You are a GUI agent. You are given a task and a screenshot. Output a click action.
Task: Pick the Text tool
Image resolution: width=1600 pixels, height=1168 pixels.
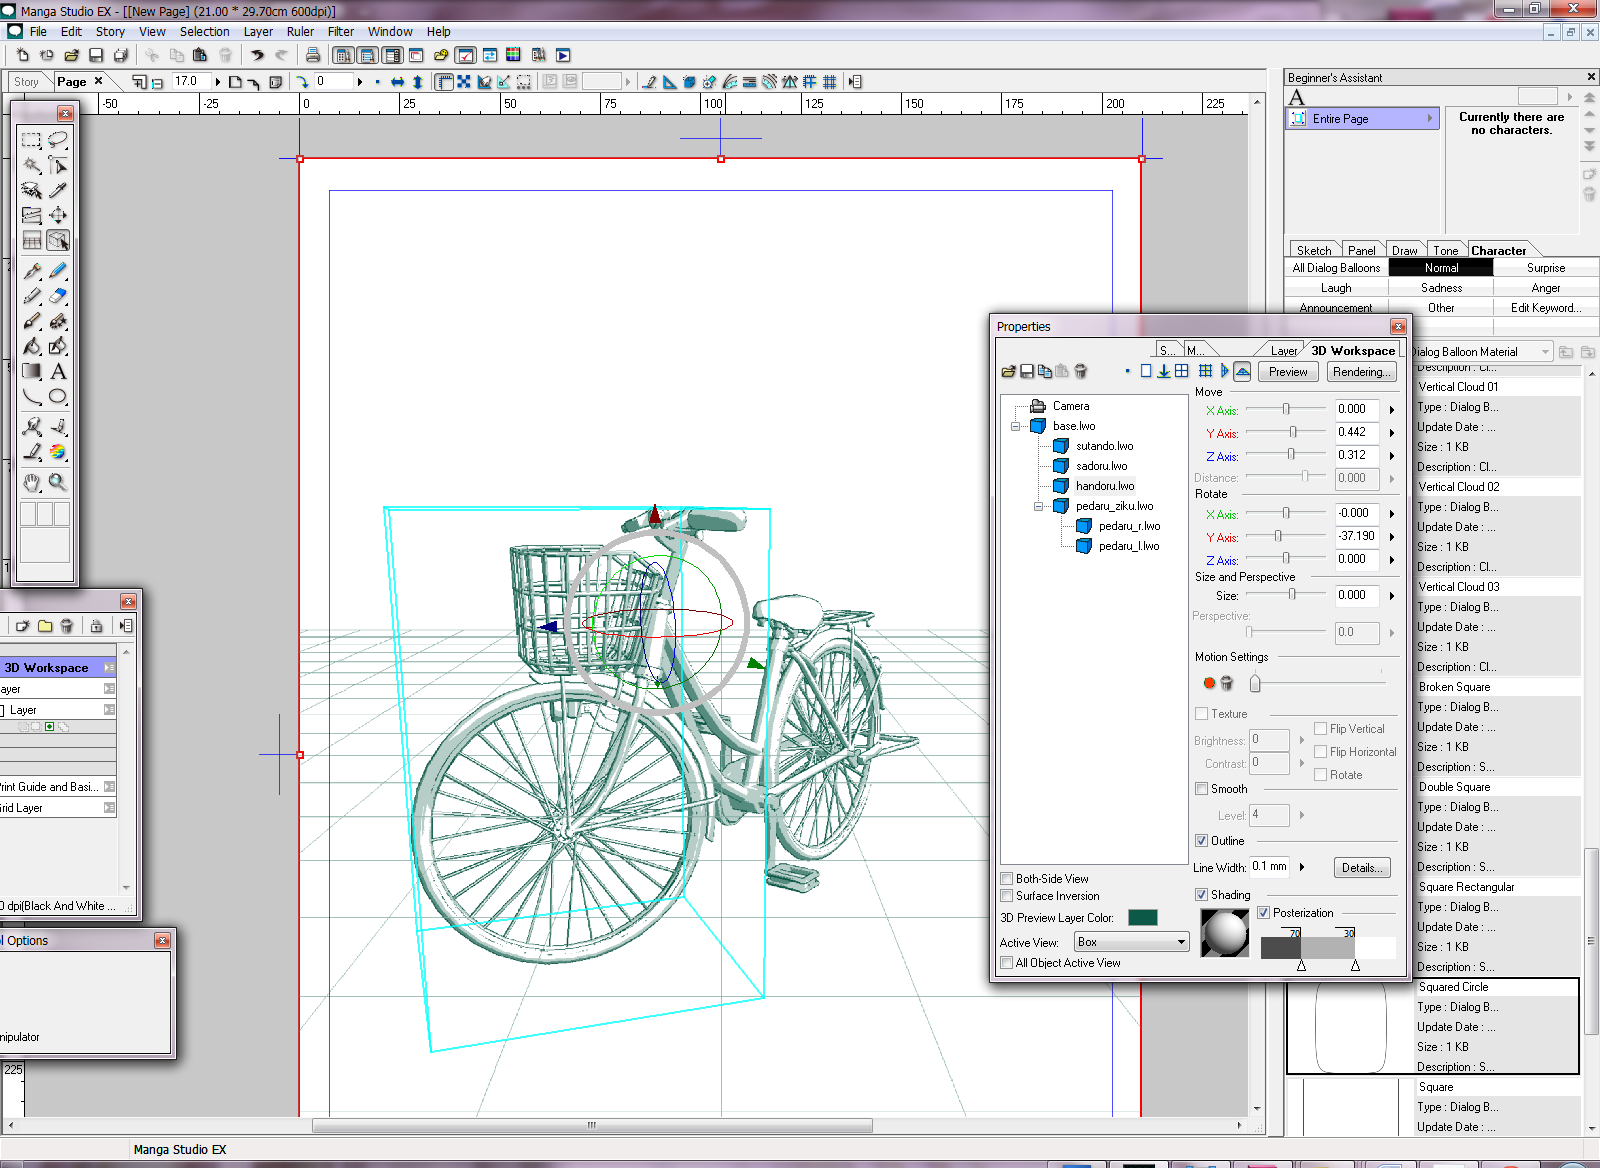58,372
